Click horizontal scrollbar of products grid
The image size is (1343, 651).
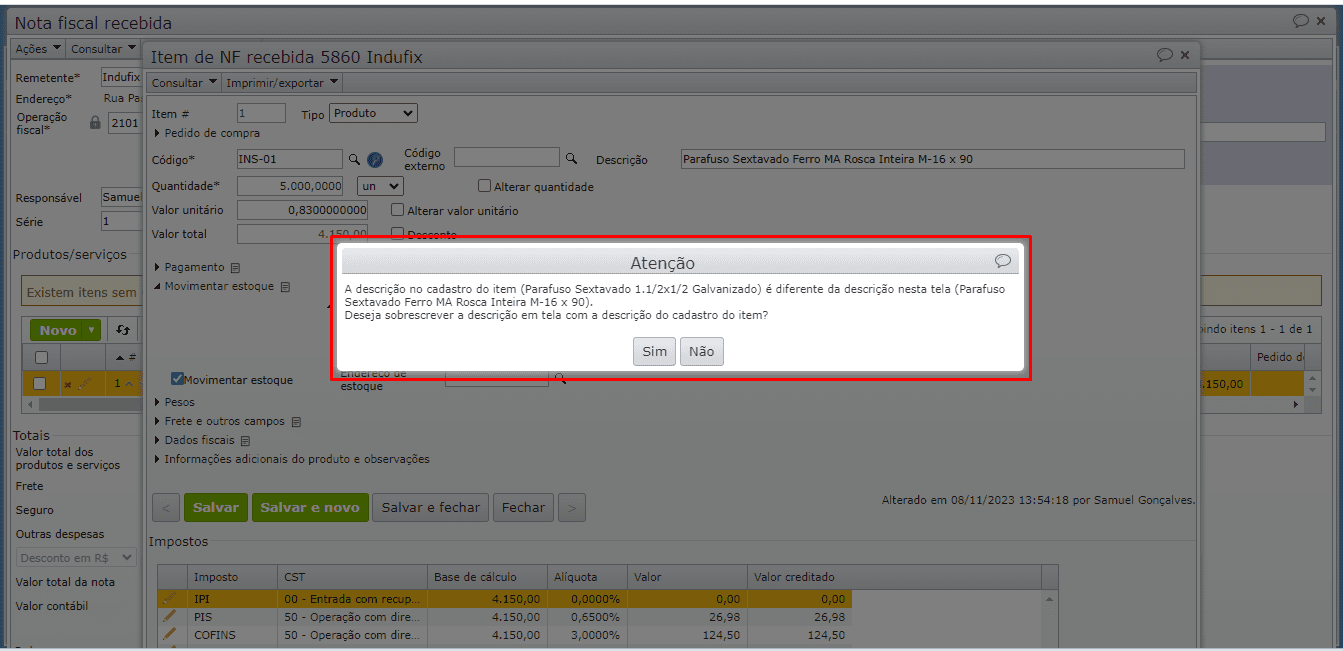click(x=662, y=405)
